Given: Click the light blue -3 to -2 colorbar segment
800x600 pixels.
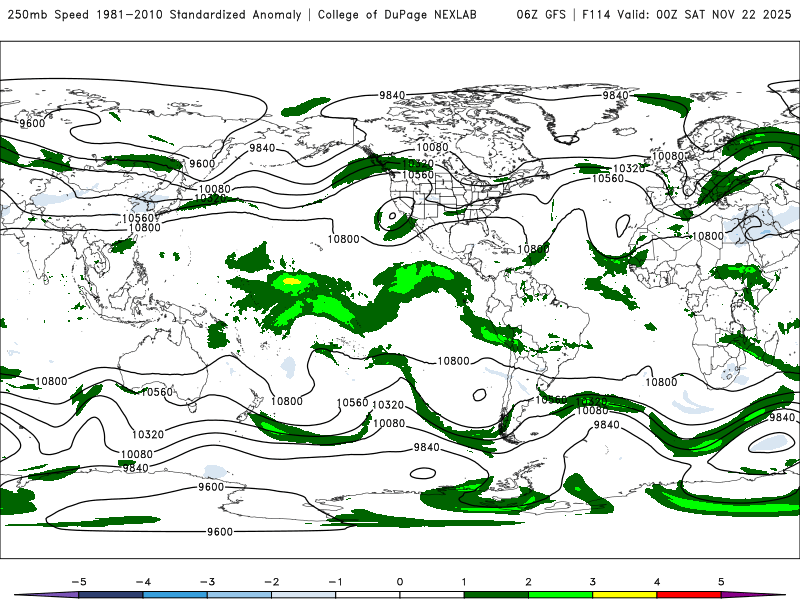Looking at the screenshot, I should click(x=239, y=595).
